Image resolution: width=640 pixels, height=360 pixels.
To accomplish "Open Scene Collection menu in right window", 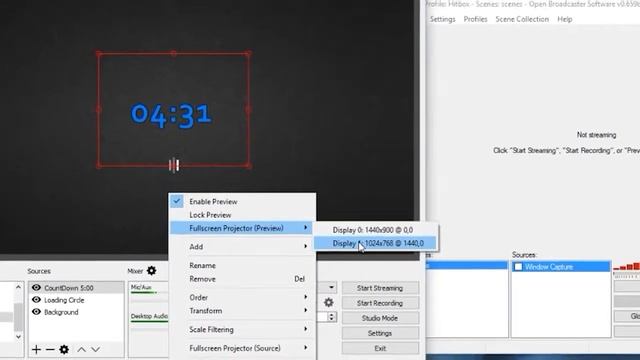I will (522, 19).
